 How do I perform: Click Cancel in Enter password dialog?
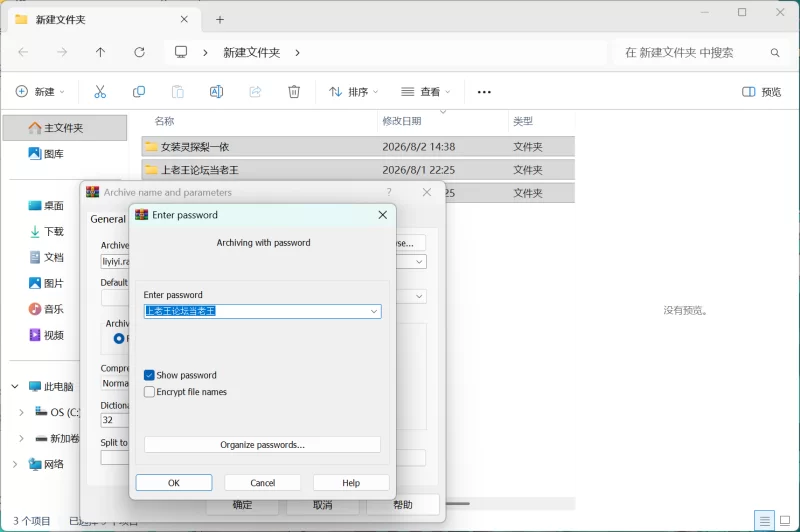[262, 483]
